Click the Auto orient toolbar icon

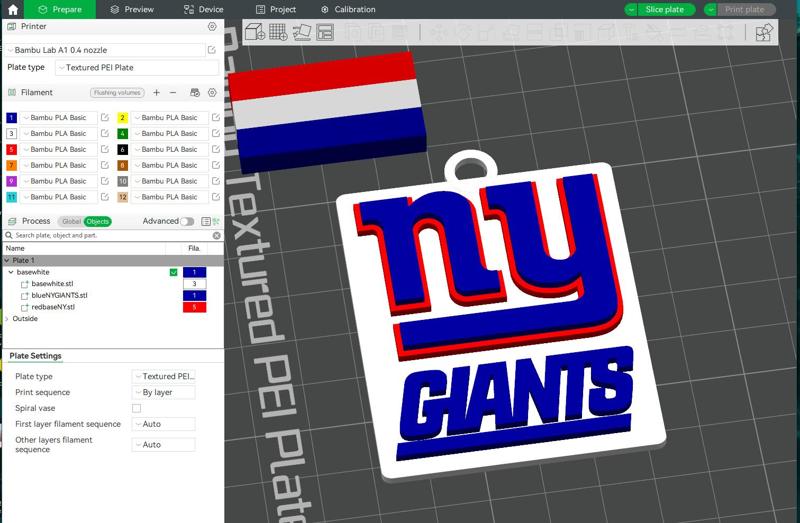[302, 32]
